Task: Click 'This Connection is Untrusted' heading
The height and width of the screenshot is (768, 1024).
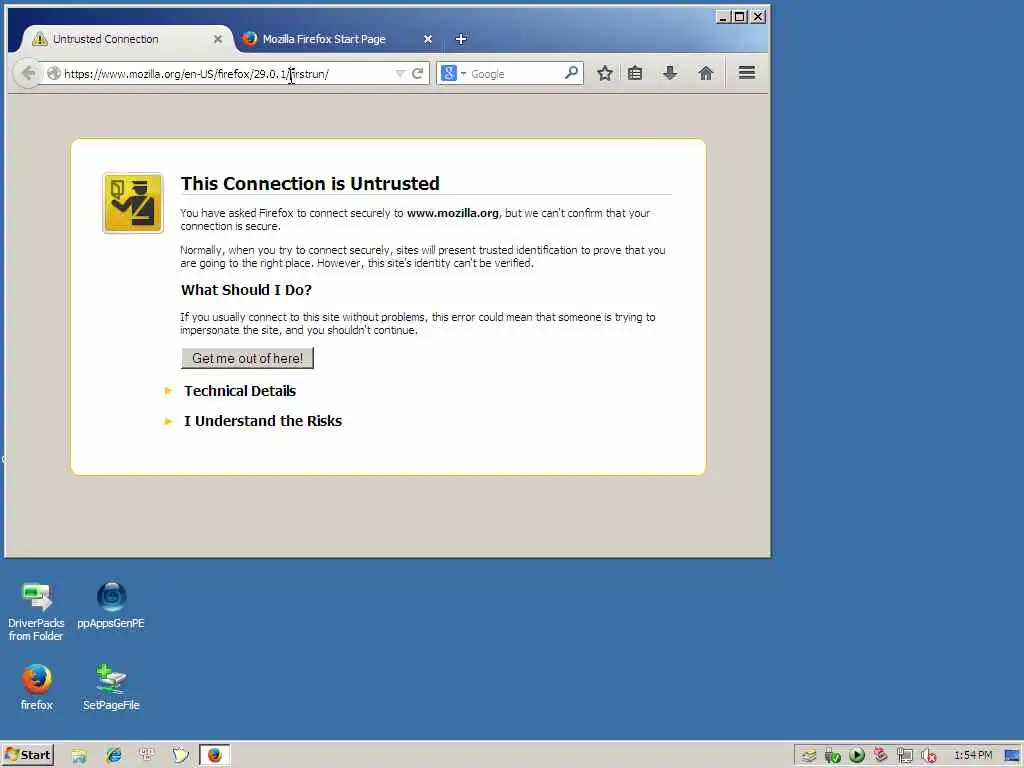Action: pos(310,184)
